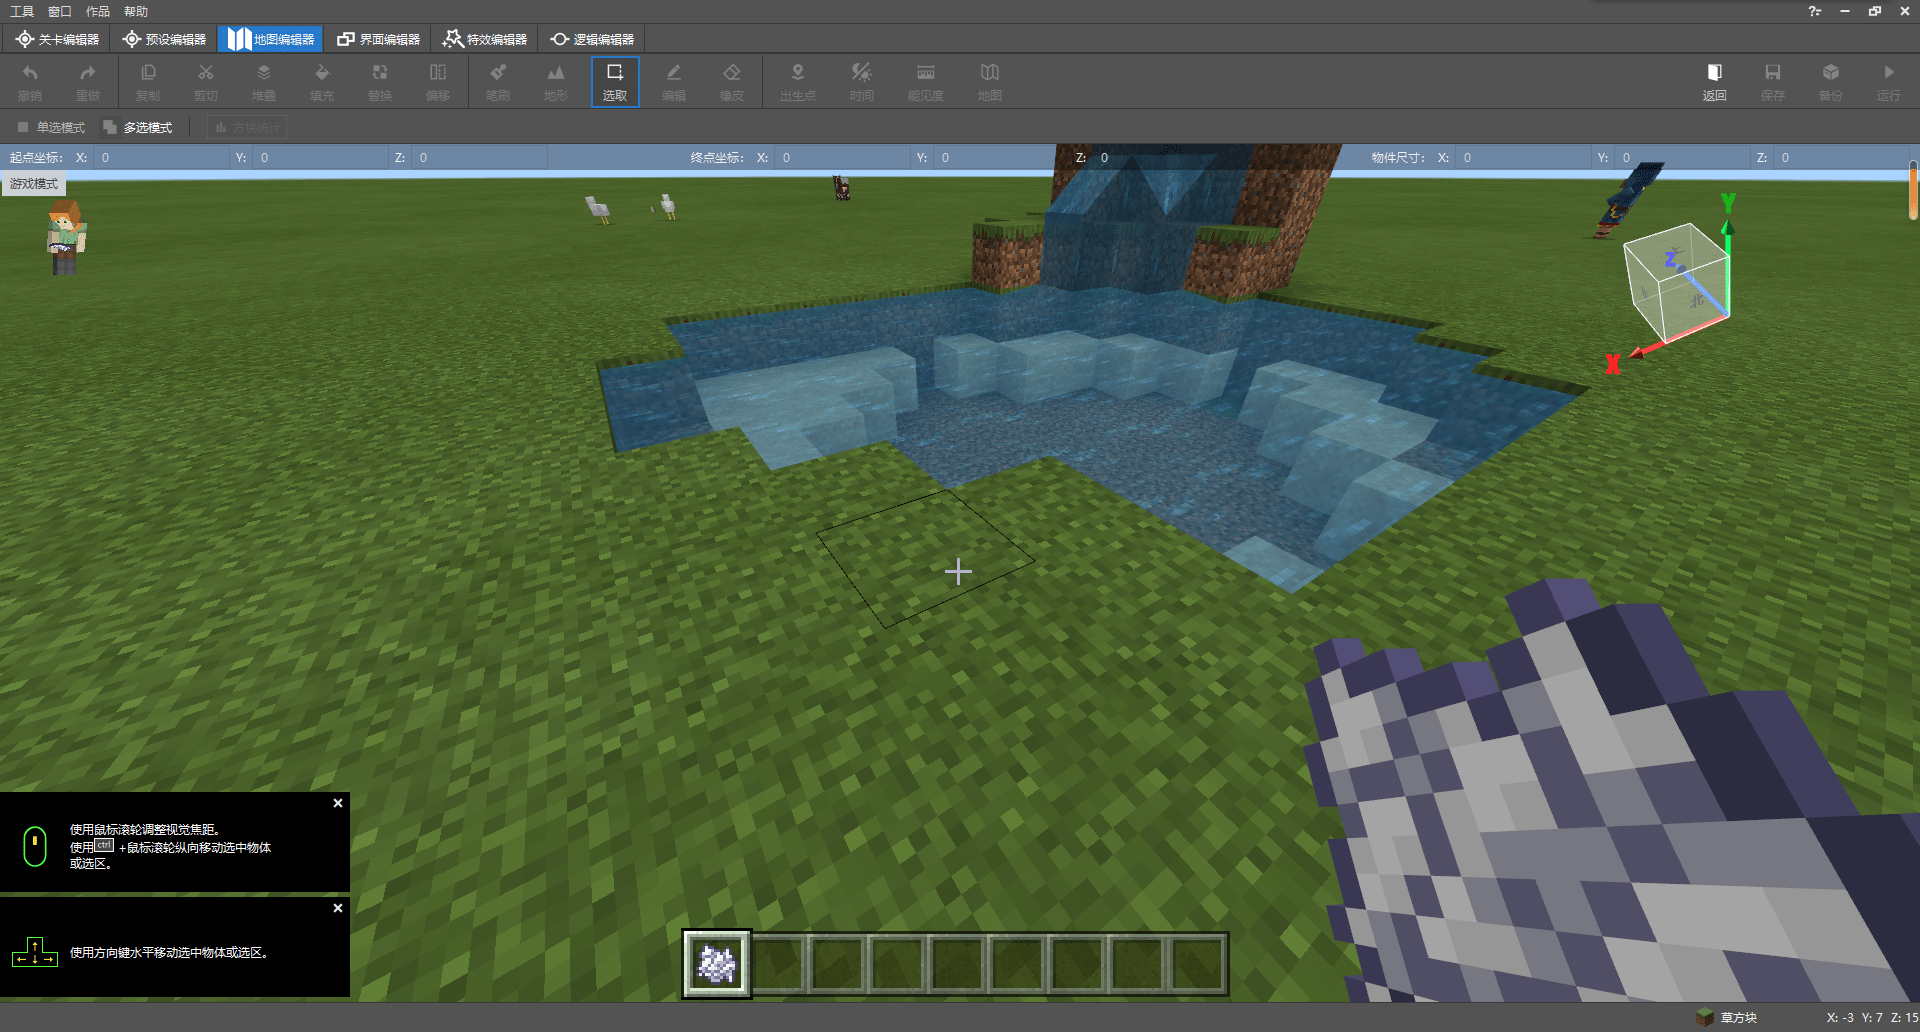
Task: Open the 地图 (map) tool
Action: click(990, 81)
